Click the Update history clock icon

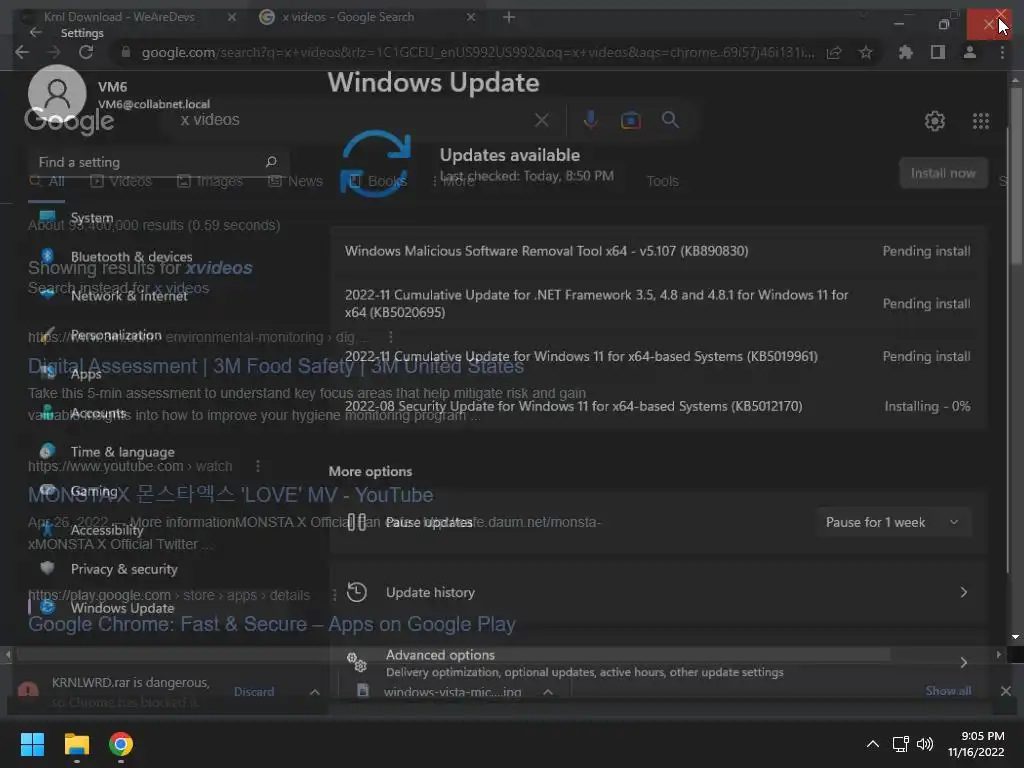357,592
